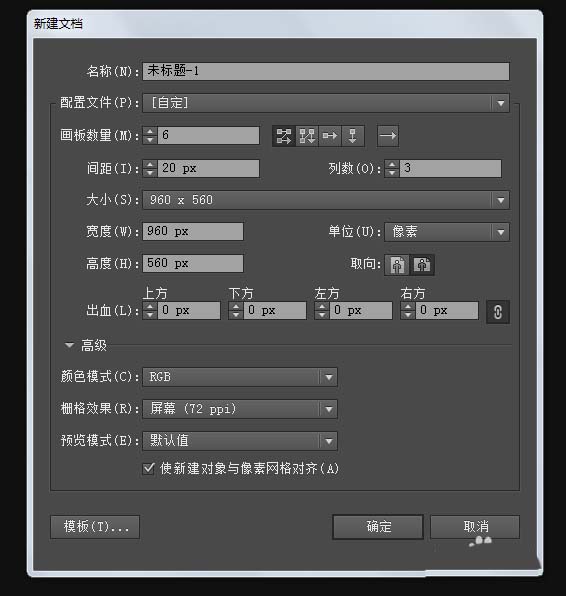Viewport: 566px width, 596px height.
Task: Choose arrange by row layout icon
Action: [330, 136]
